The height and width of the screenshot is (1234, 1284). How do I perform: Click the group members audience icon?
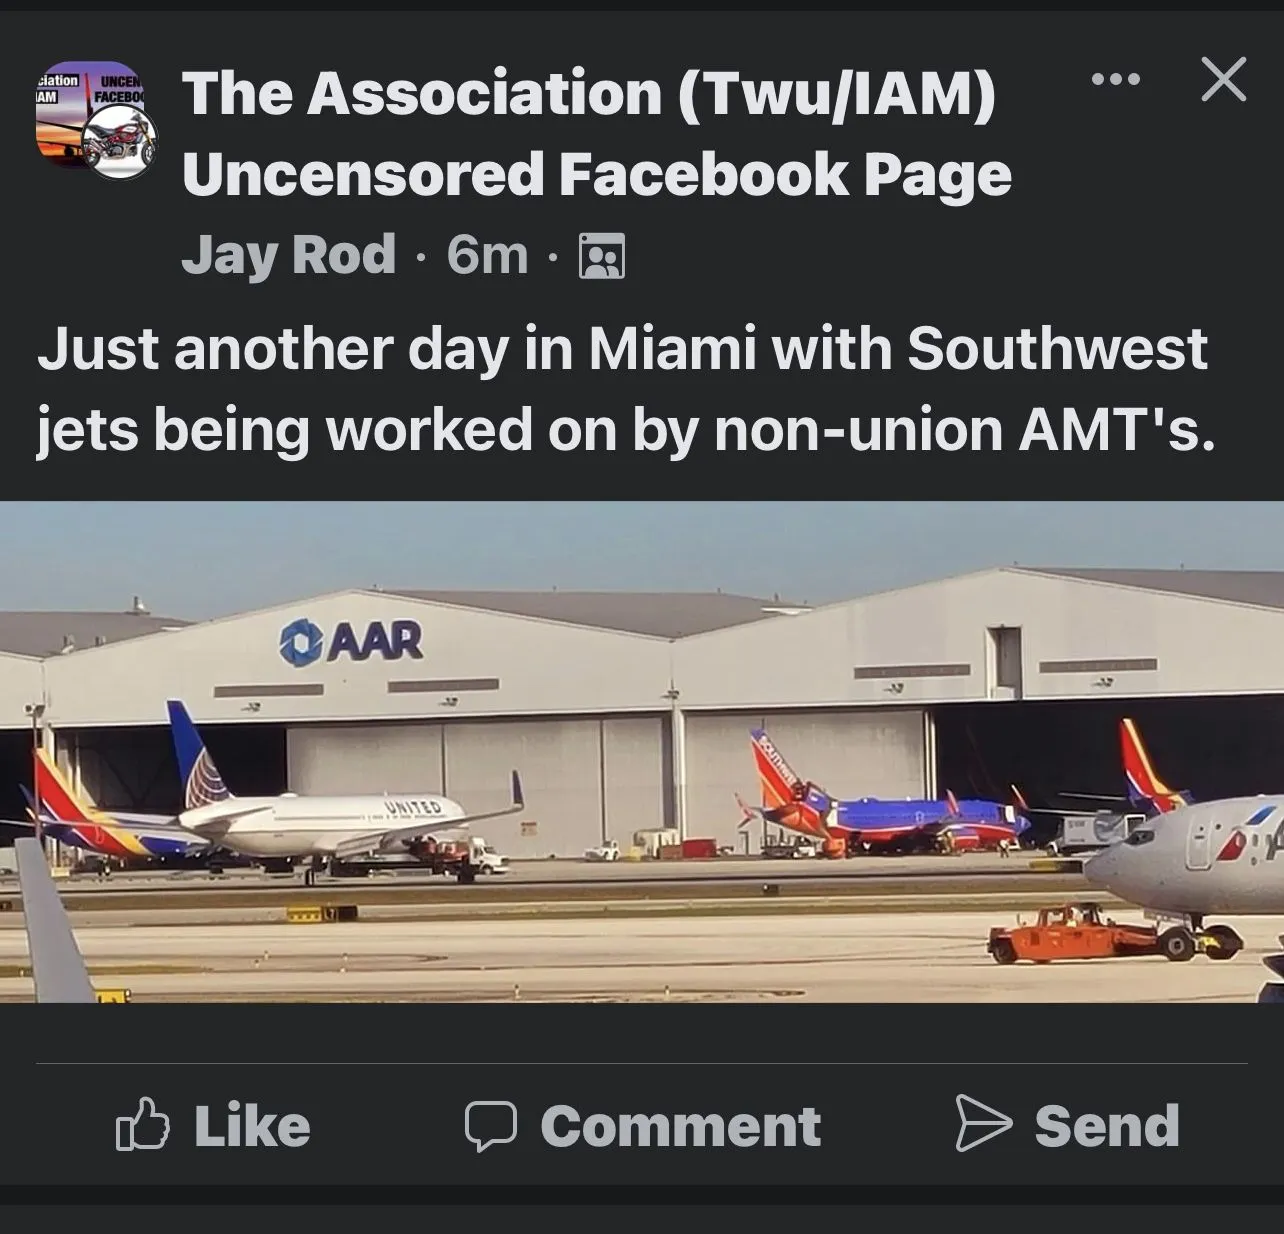coord(602,256)
